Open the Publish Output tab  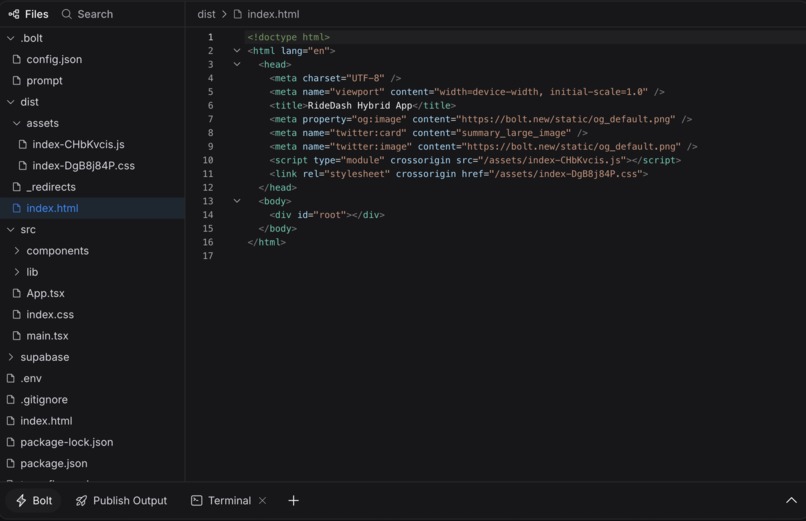[121, 500]
